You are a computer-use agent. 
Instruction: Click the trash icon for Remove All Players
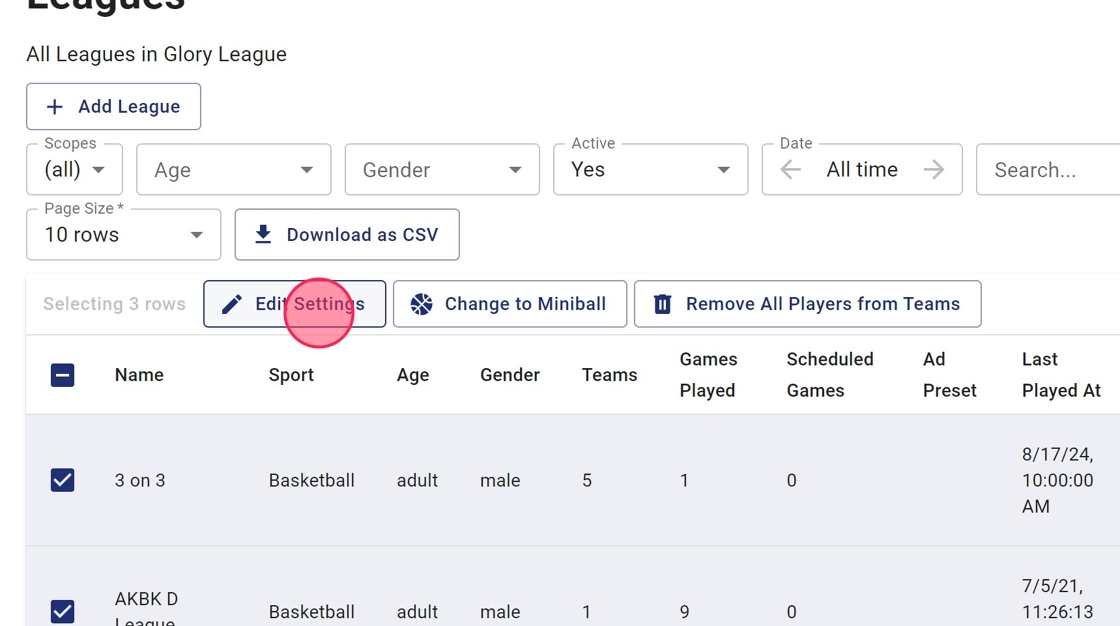662,304
